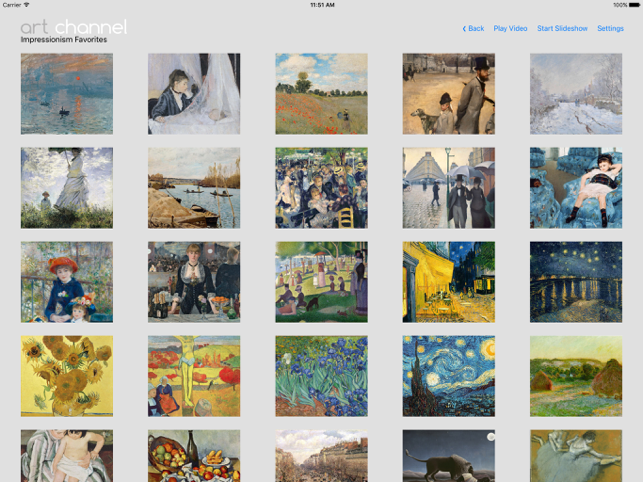Select the ballet dancers painting
Image resolution: width=643 pixels, height=482 pixels.
click(x=576, y=456)
